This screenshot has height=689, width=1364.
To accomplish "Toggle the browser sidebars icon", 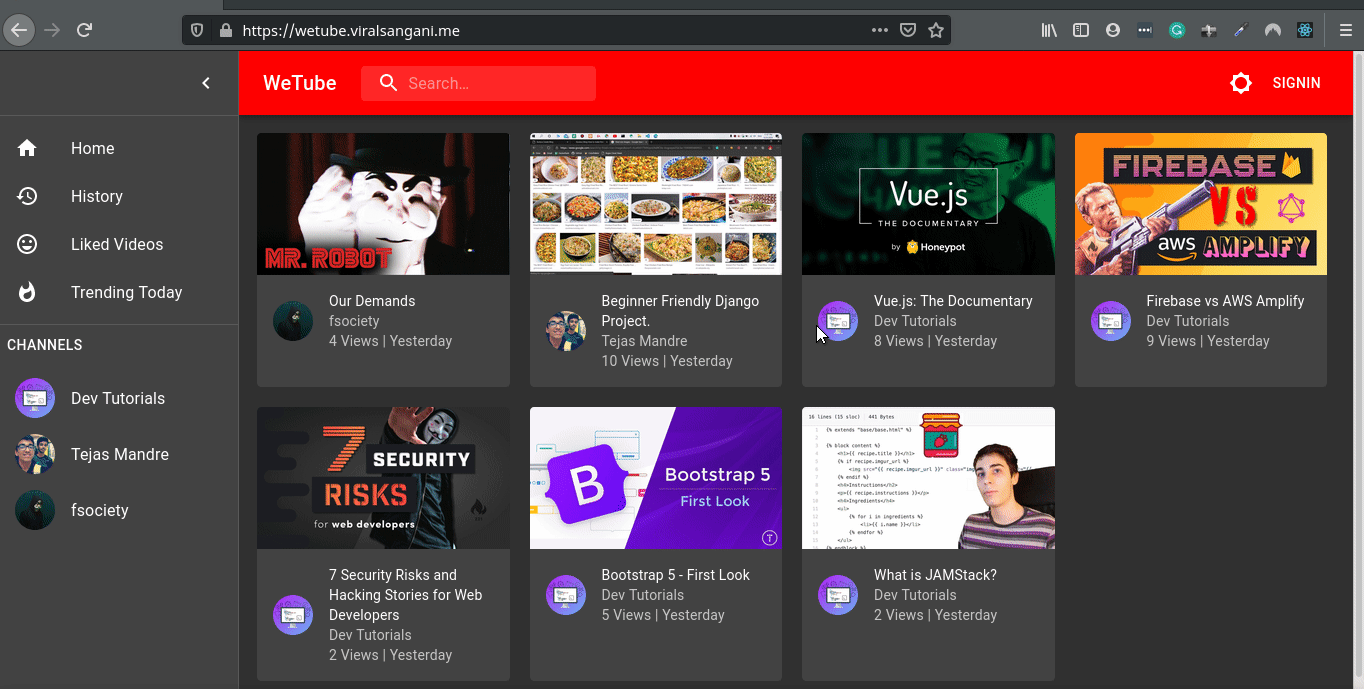I will tap(1081, 30).
